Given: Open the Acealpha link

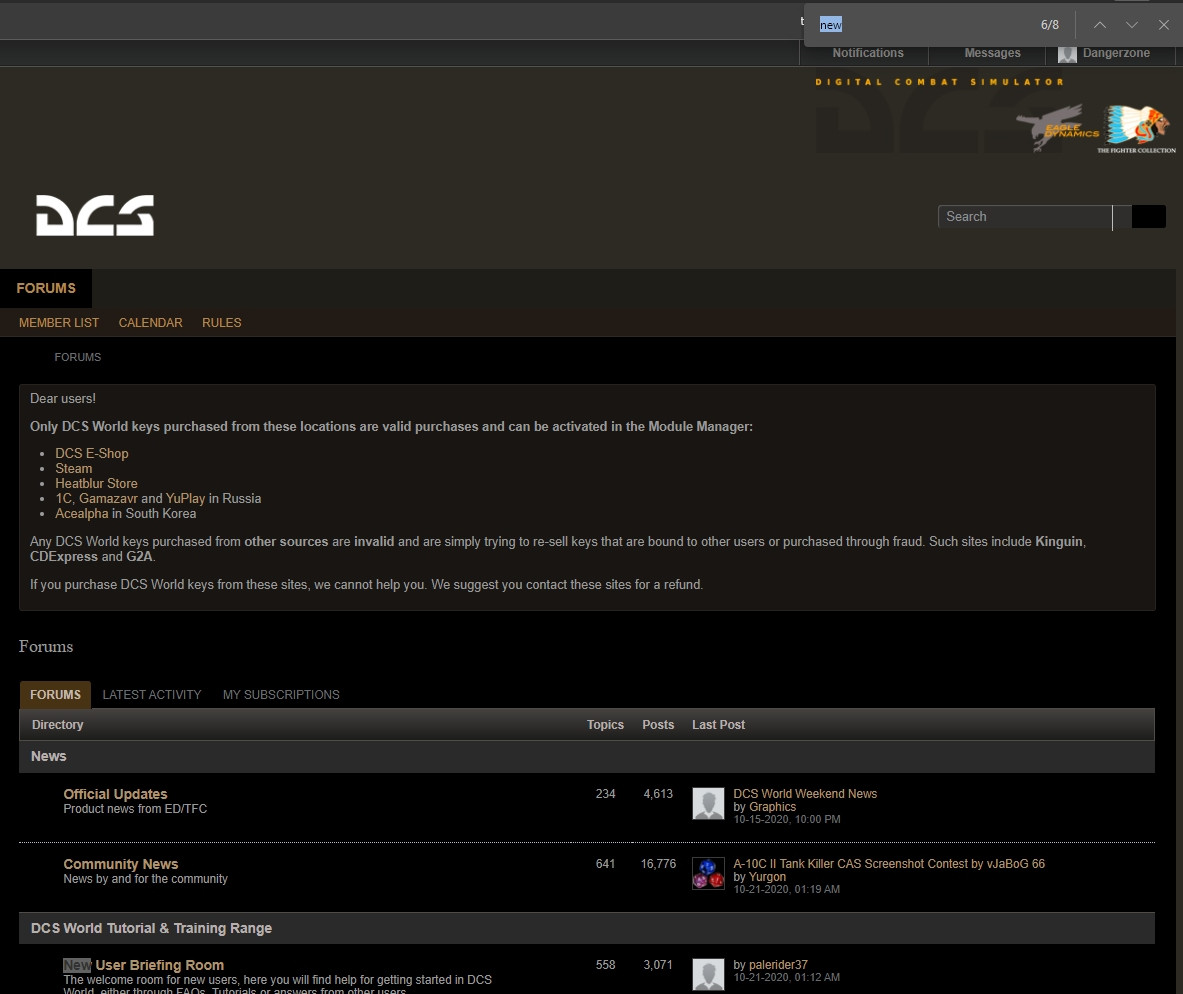Looking at the screenshot, I should point(81,514).
